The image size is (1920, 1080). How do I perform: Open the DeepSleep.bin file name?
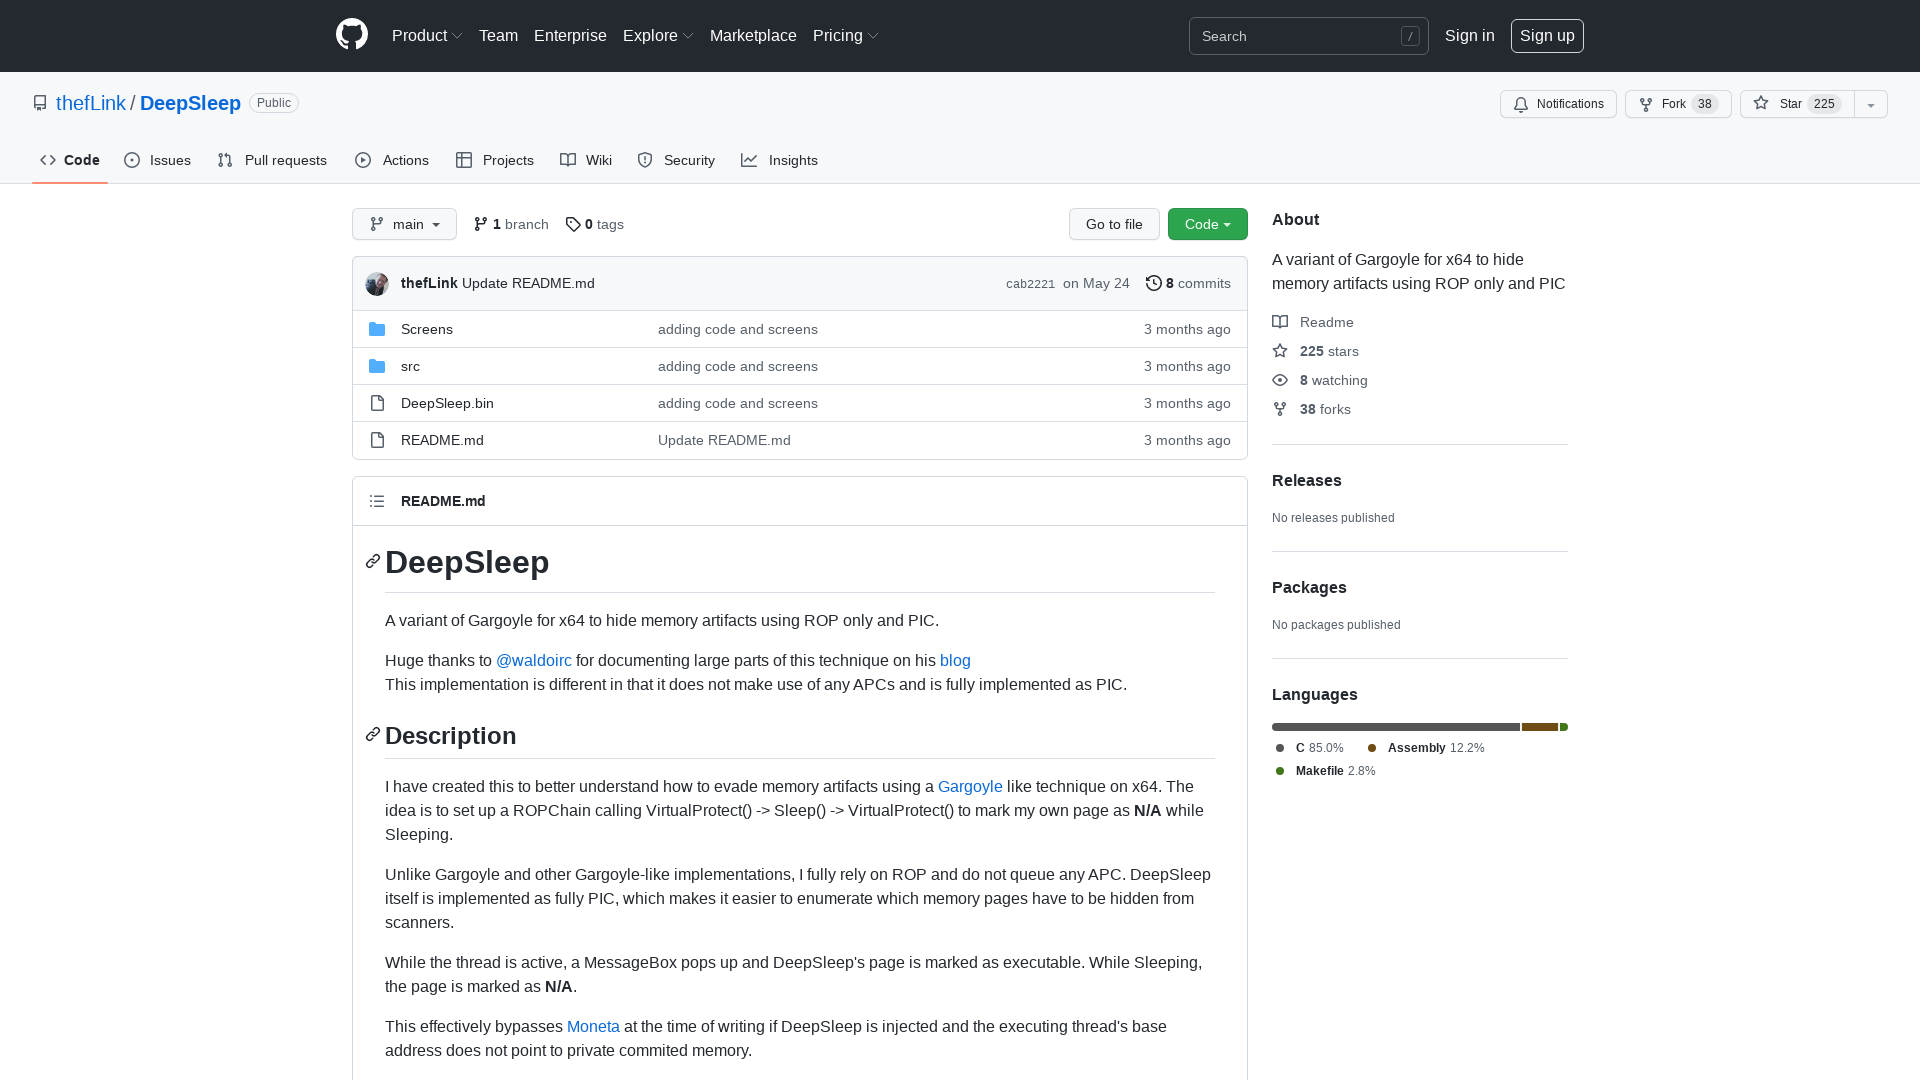click(447, 403)
